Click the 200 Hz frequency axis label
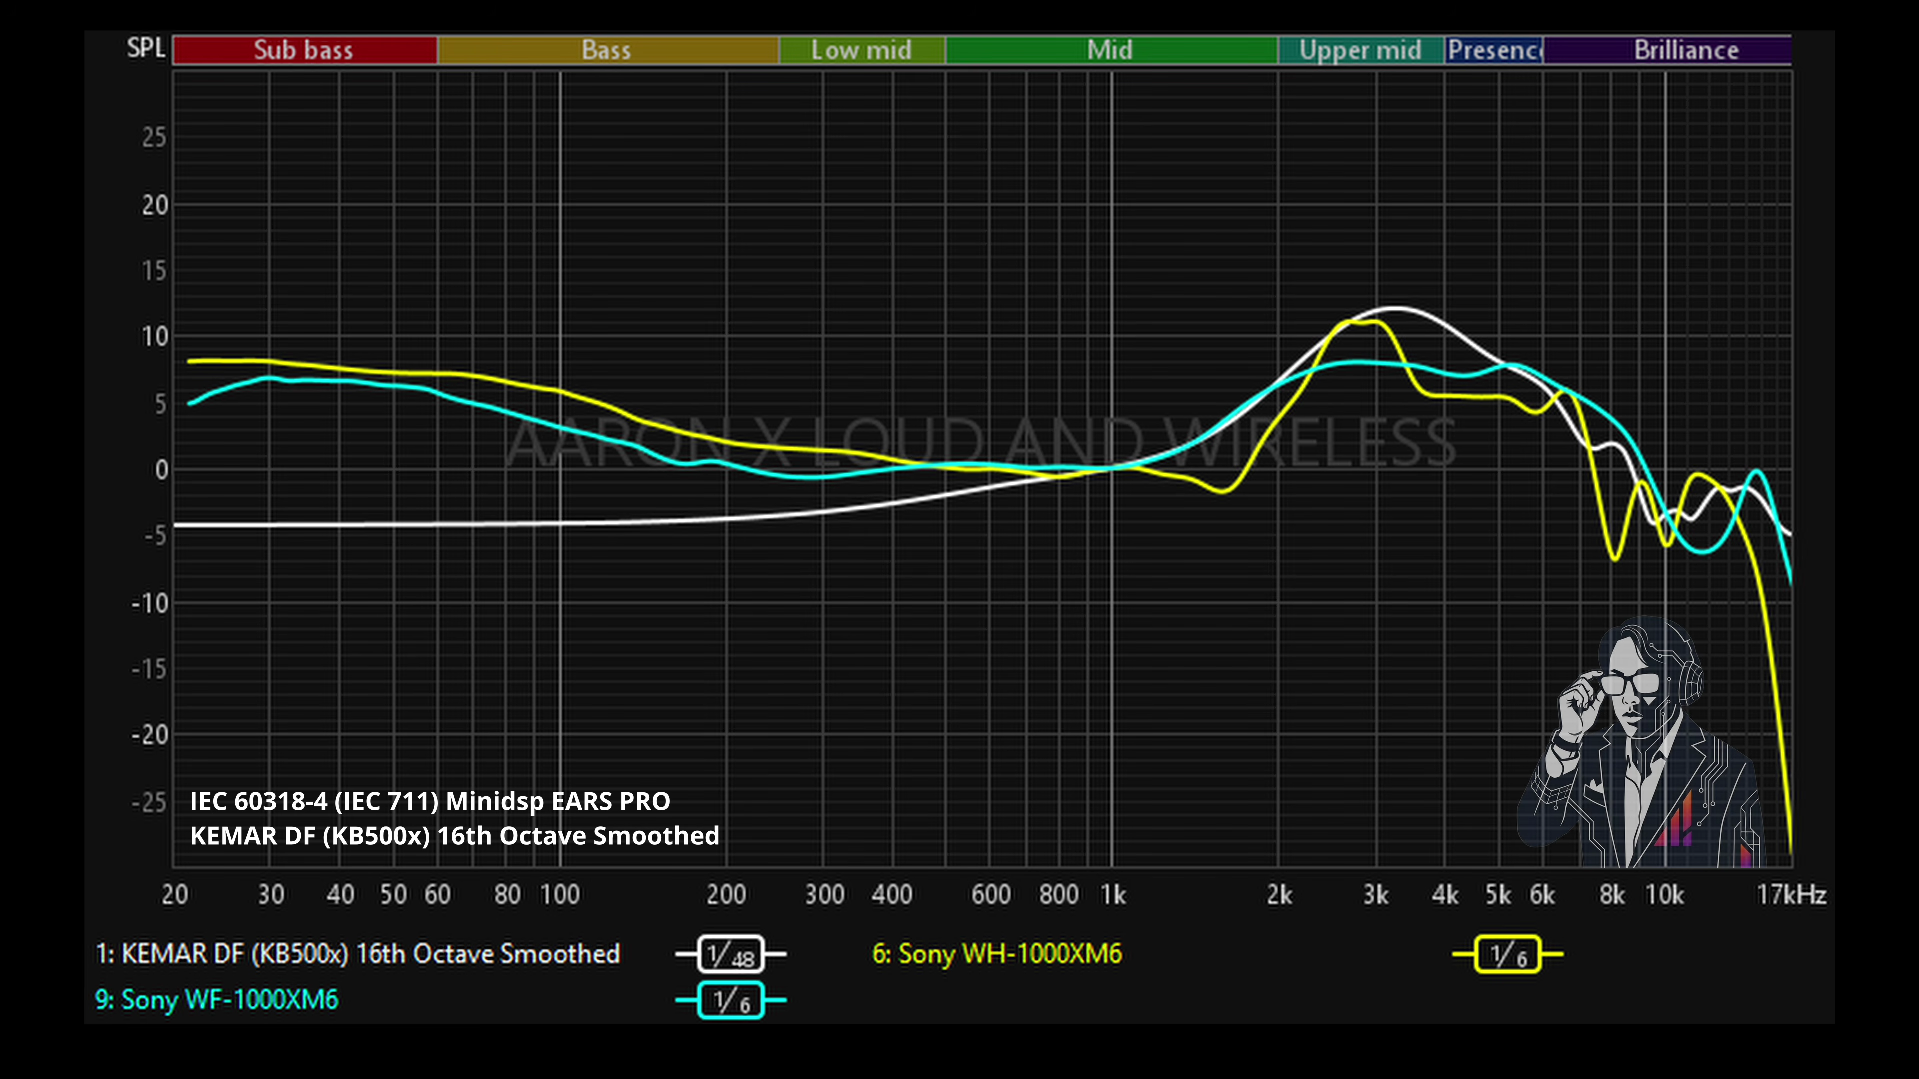 point(726,894)
